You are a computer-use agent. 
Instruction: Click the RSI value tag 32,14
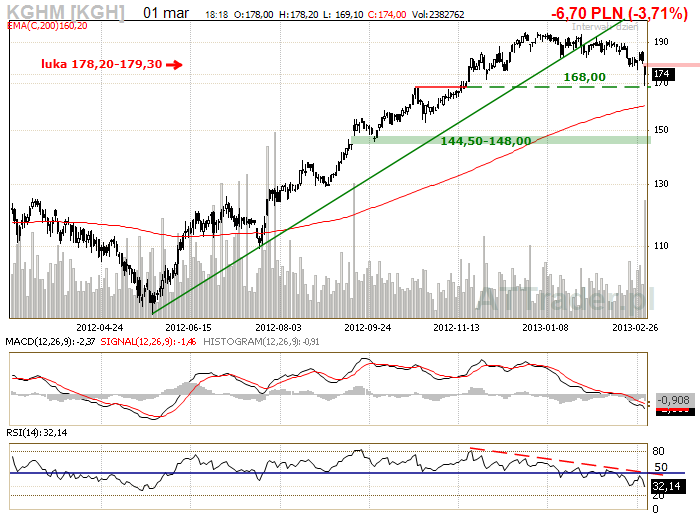(x=667, y=486)
